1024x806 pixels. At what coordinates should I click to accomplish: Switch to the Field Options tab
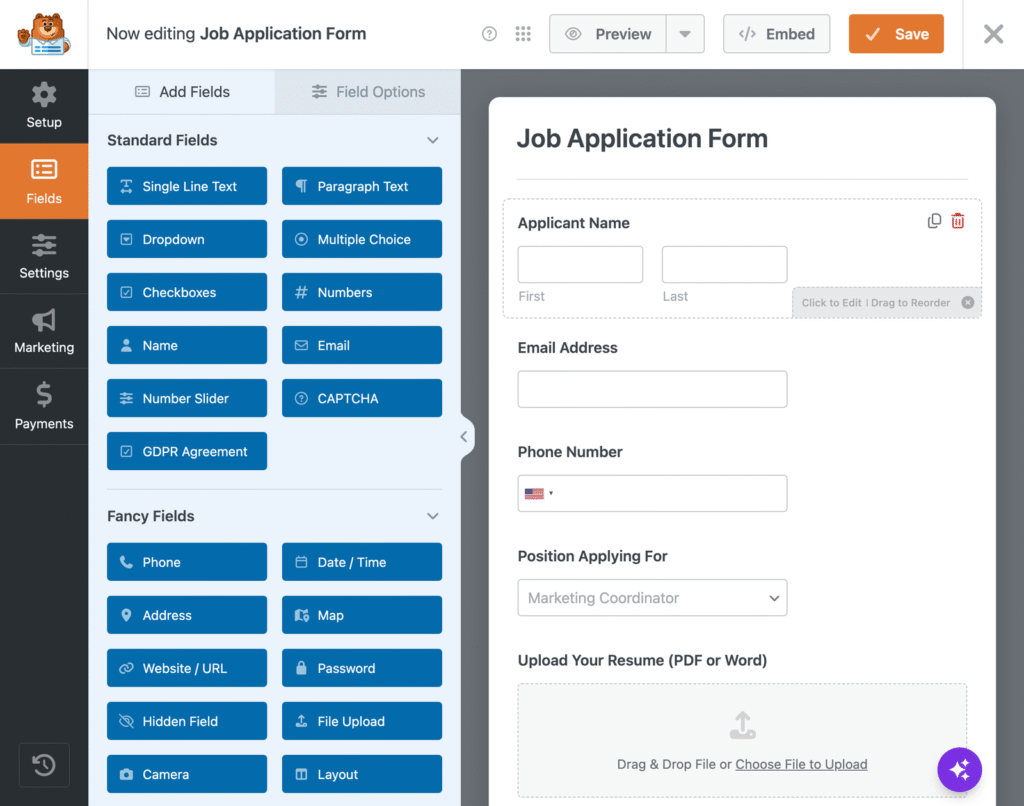tap(368, 92)
